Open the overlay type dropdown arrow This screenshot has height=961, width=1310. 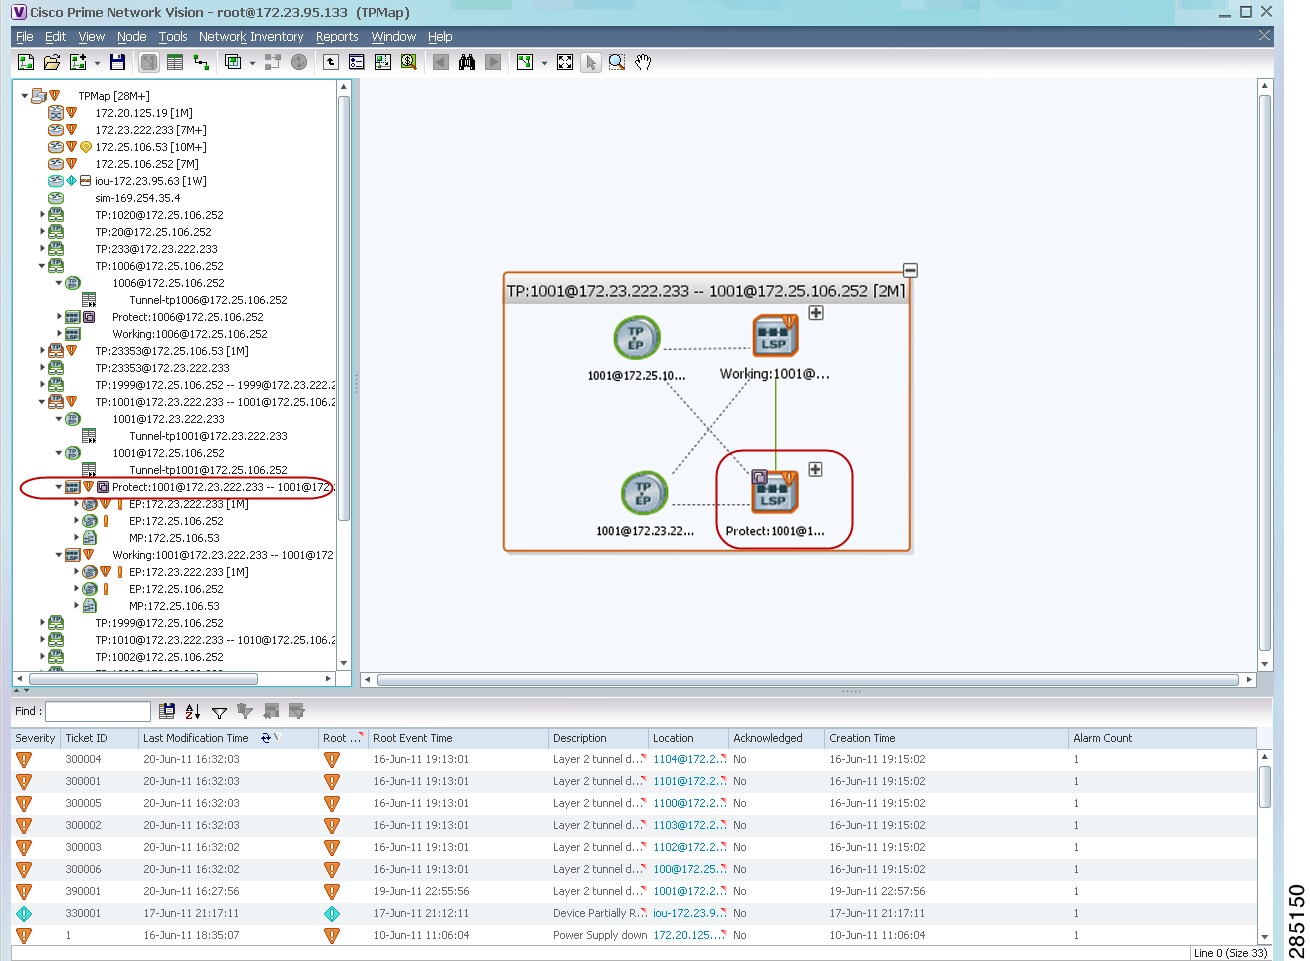[x=252, y=63]
